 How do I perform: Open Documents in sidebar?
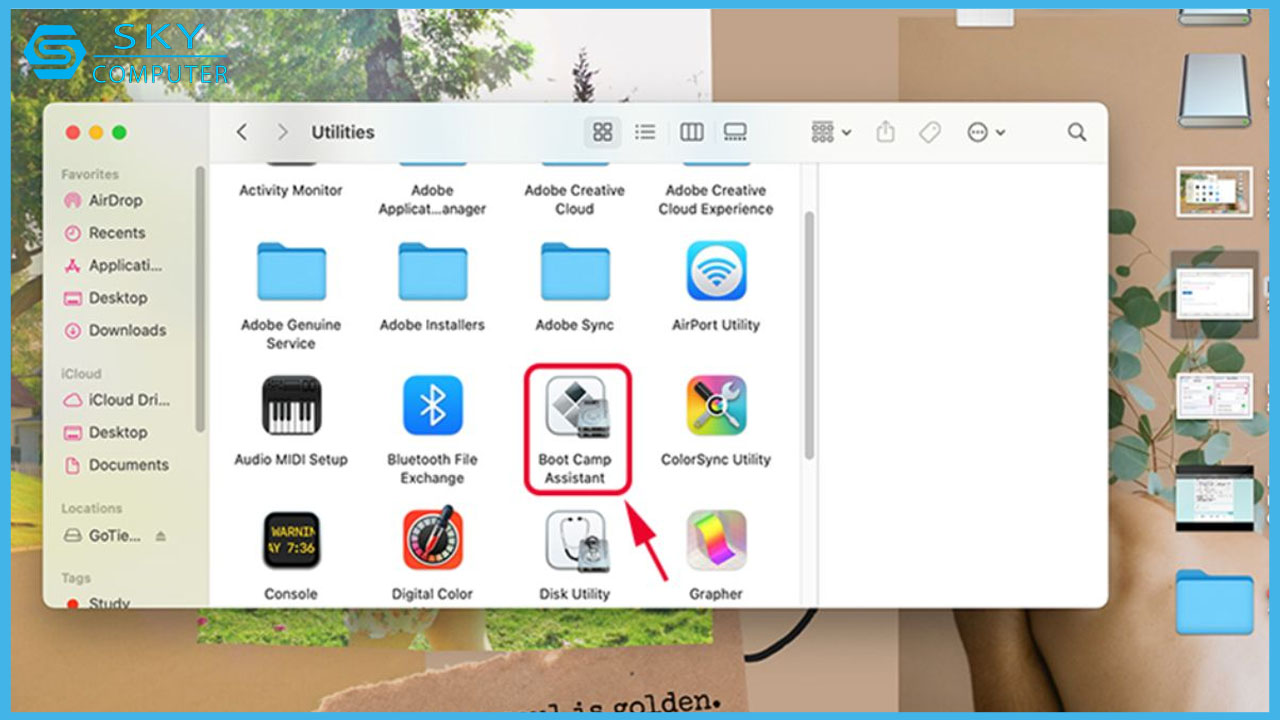point(127,465)
